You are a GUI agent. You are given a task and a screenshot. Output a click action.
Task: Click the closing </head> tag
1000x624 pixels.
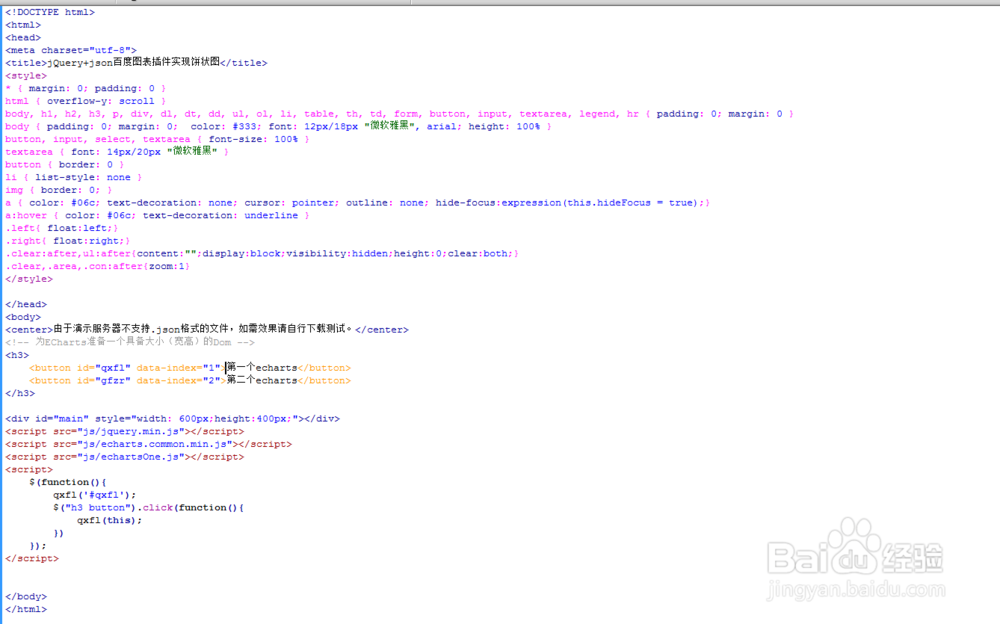point(26,304)
